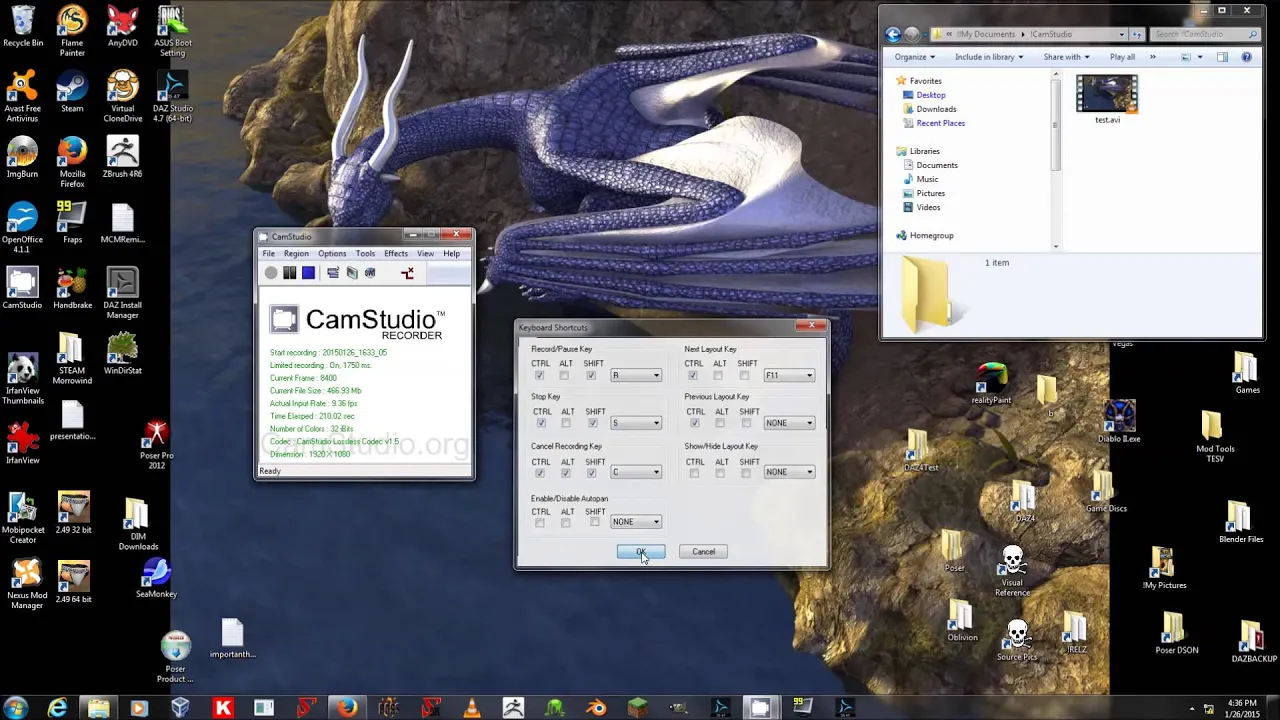
Task: Select the OpenOffice 4.1.1 desktop icon
Action: 22,227
